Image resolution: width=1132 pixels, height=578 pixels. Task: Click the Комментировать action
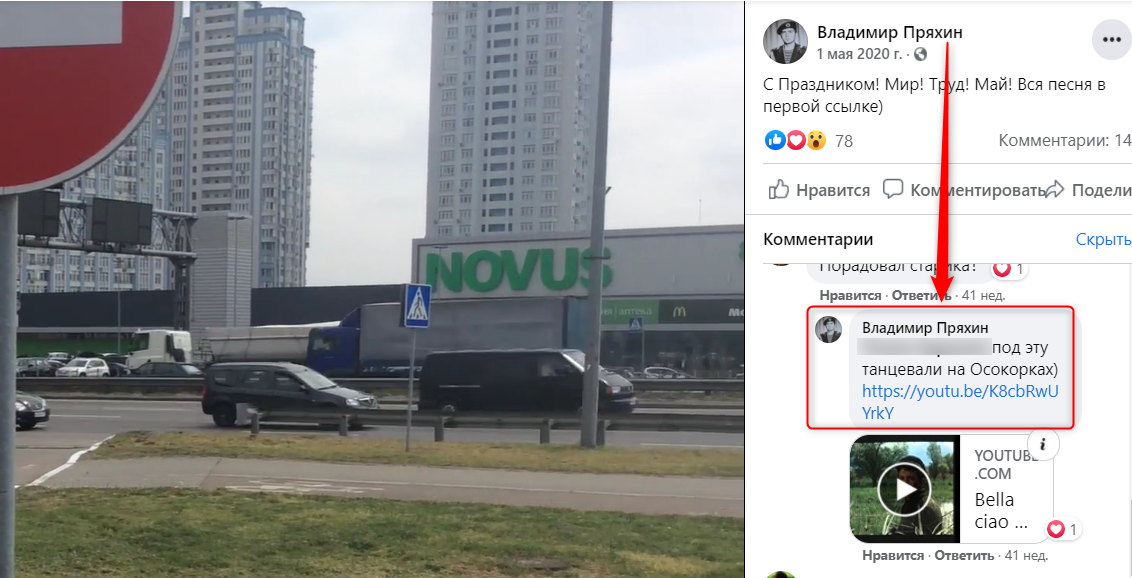(x=965, y=191)
